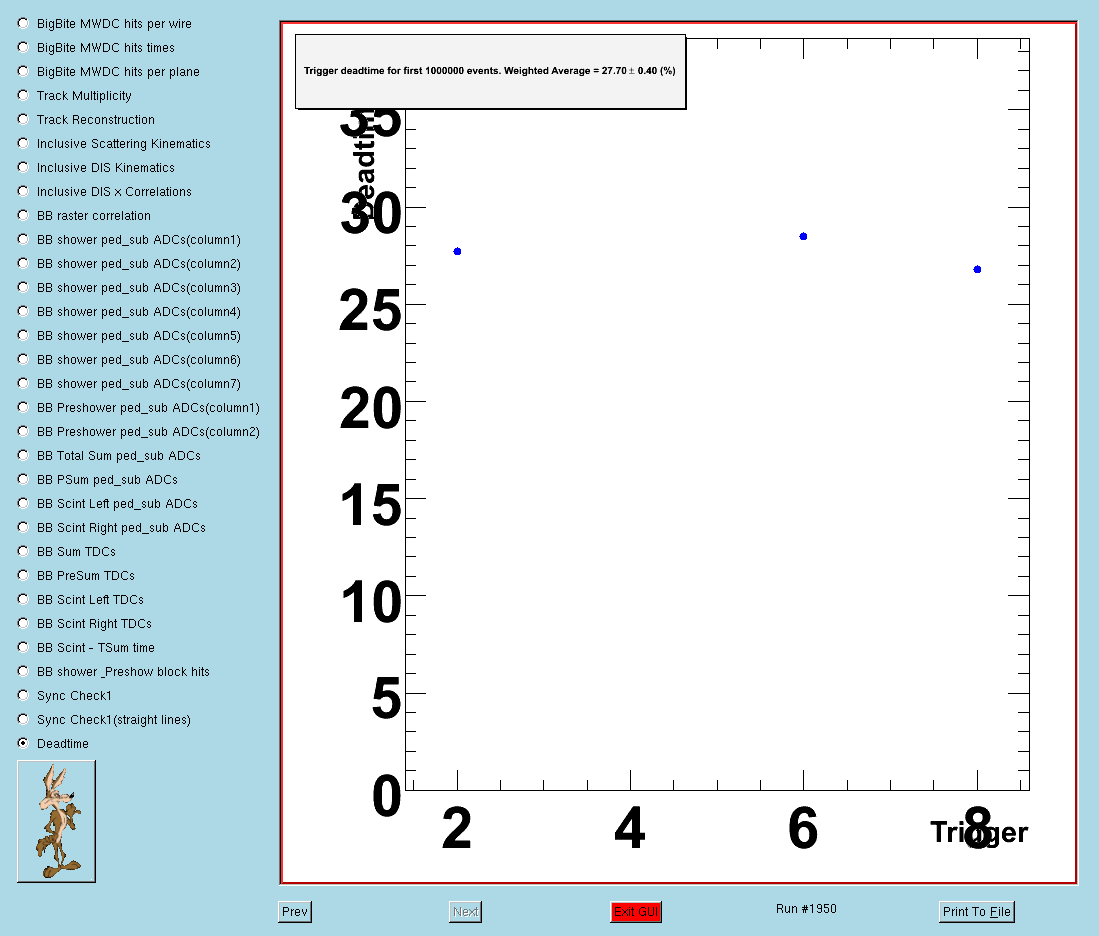The image size is (1099, 936).
Task: Click the selected Deadtime radio button
Action: click(23, 742)
